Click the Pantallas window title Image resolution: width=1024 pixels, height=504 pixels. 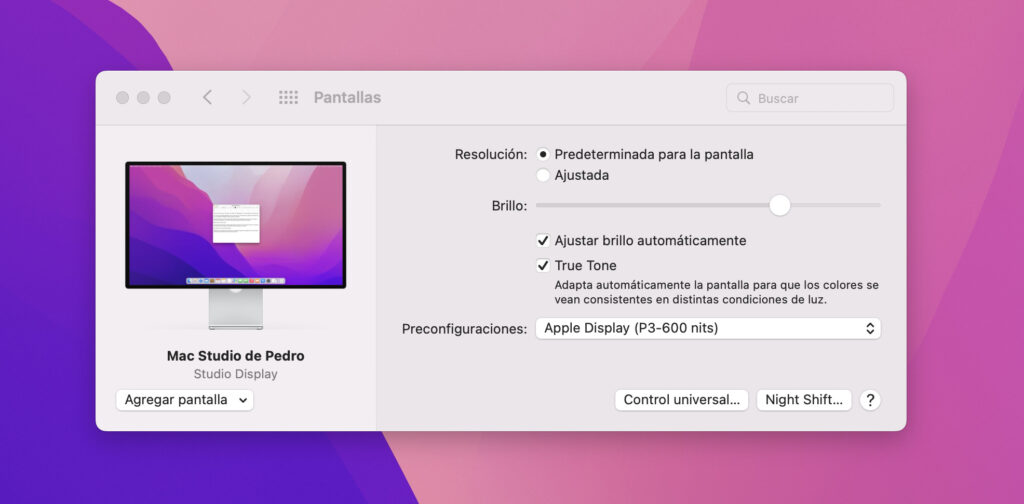[347, 98]
